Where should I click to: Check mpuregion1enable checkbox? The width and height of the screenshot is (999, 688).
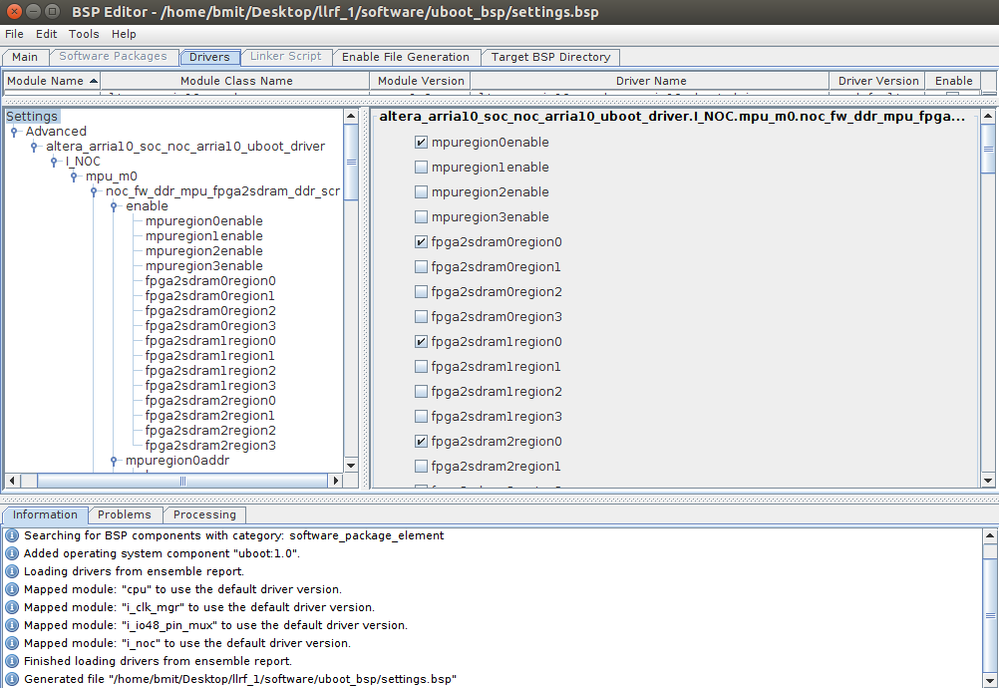coord(421,168)
